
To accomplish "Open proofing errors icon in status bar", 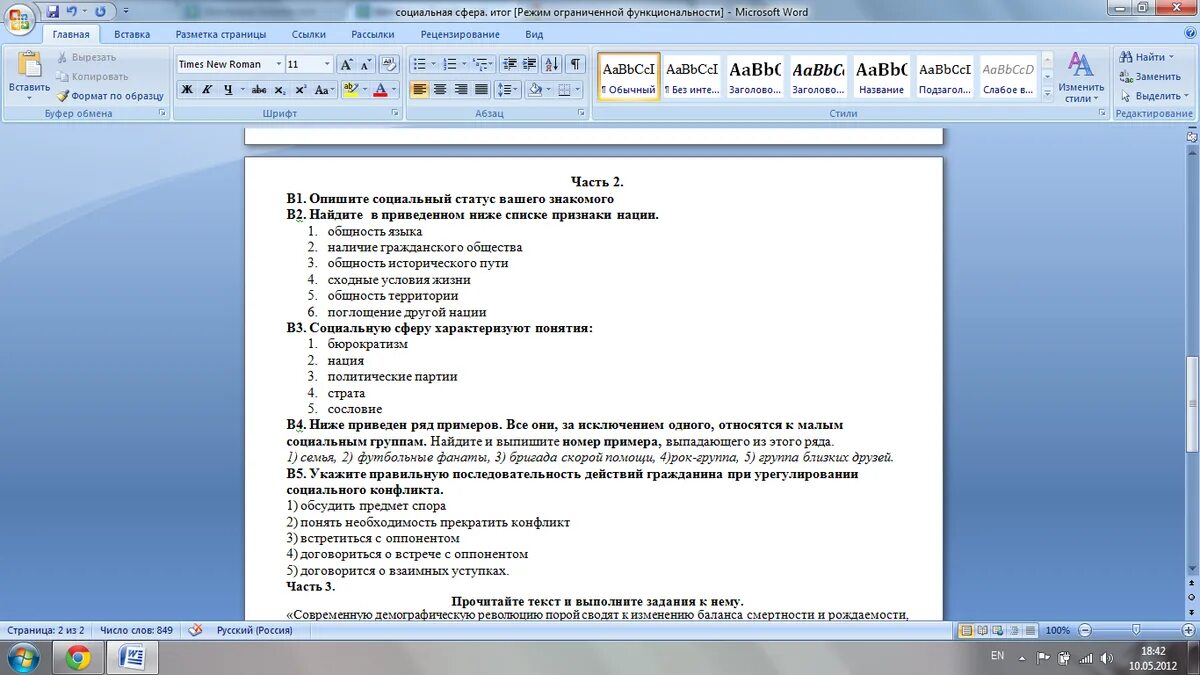I will point(196,630).
